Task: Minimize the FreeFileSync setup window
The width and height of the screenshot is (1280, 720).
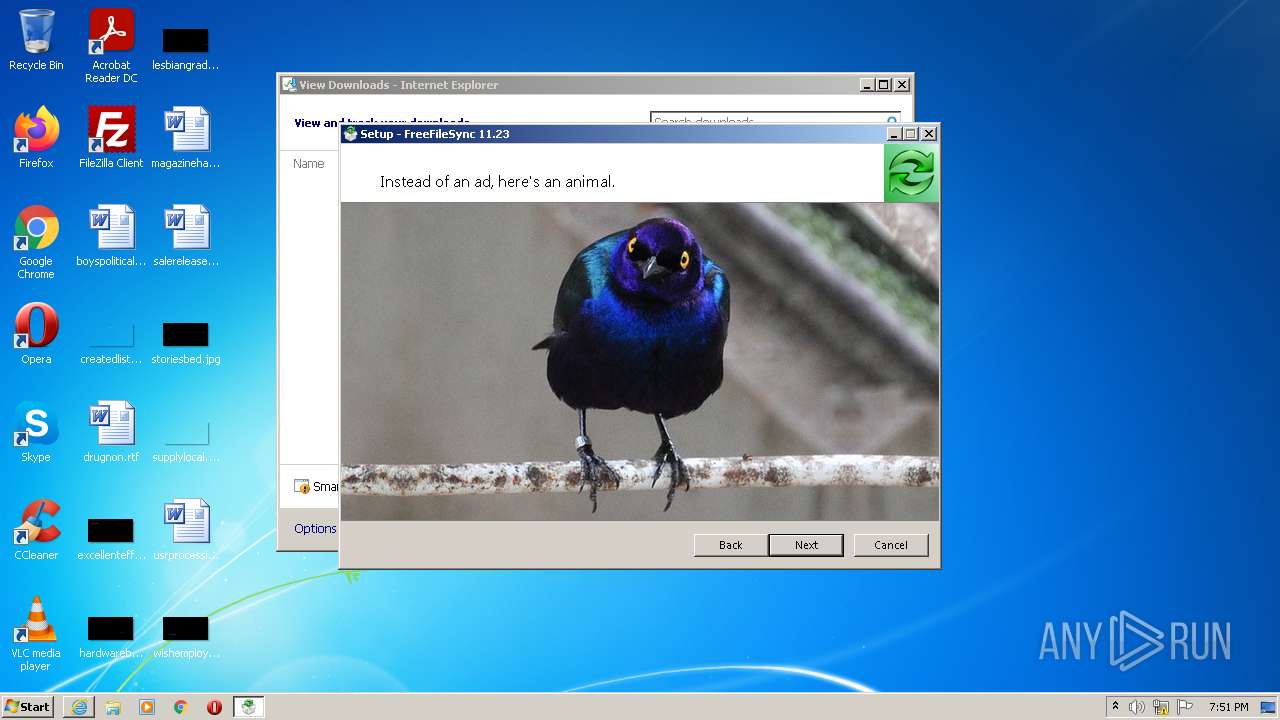Action: [x=893, y=134]
